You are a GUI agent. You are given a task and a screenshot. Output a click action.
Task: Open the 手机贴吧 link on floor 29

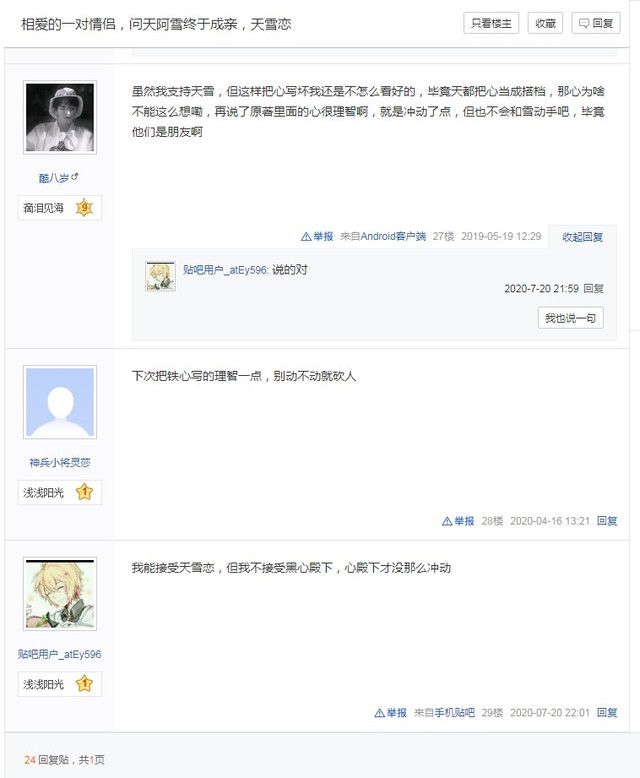455,713
